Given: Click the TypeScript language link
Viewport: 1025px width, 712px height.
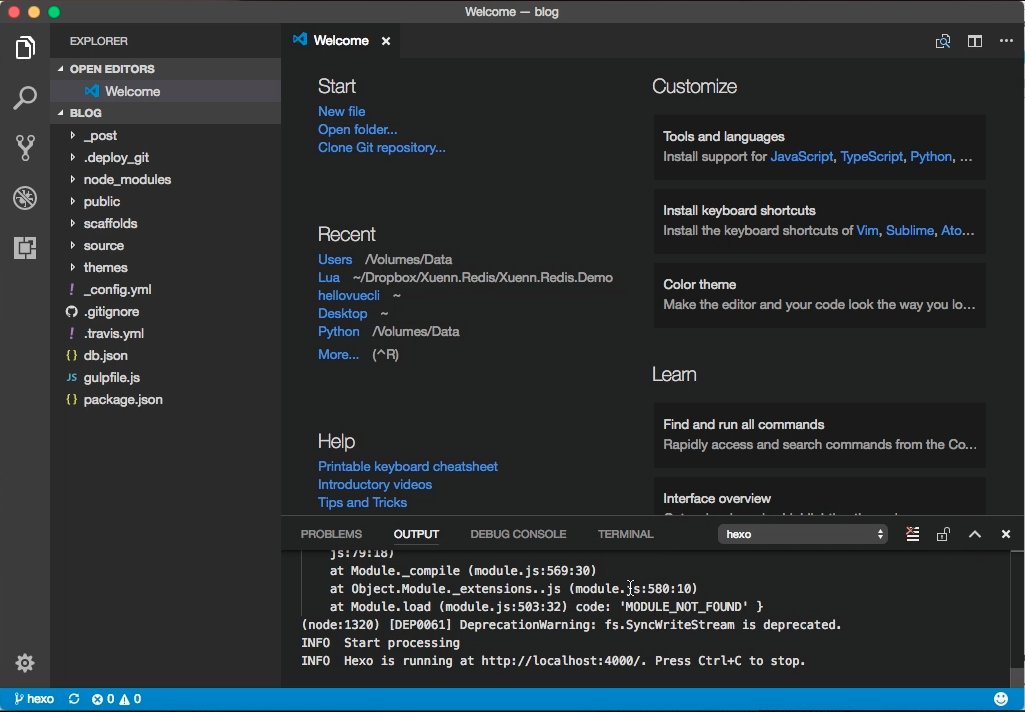Looking at the screenshot, I should pyautogui.click(x=871, y=156).
